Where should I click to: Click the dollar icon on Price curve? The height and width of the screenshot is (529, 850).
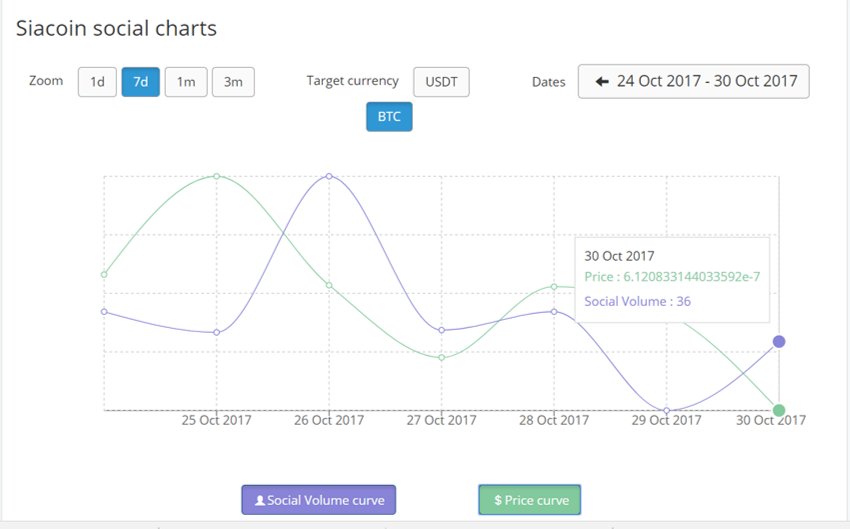498,500
